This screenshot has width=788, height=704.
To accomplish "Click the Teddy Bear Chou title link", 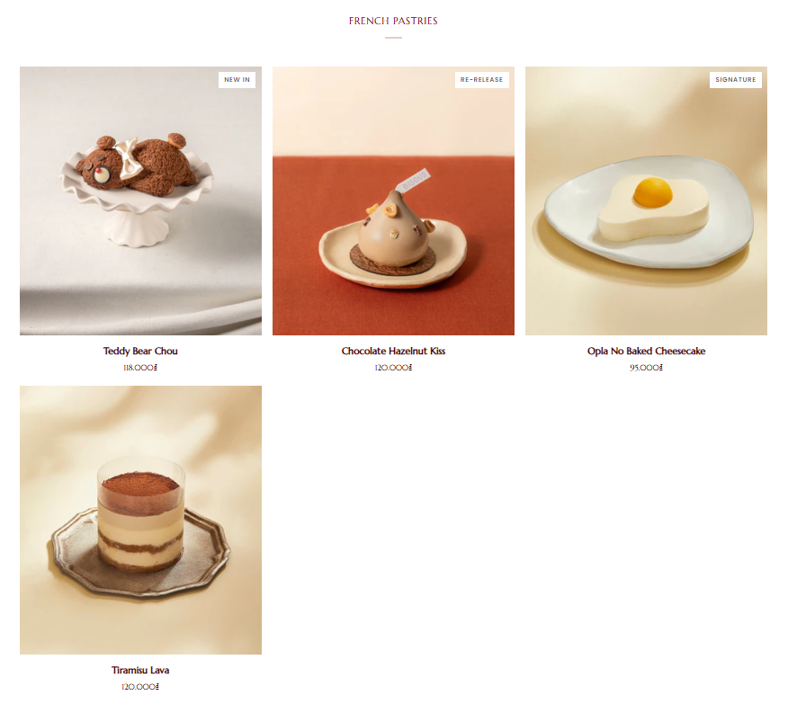I will [141, 351].
